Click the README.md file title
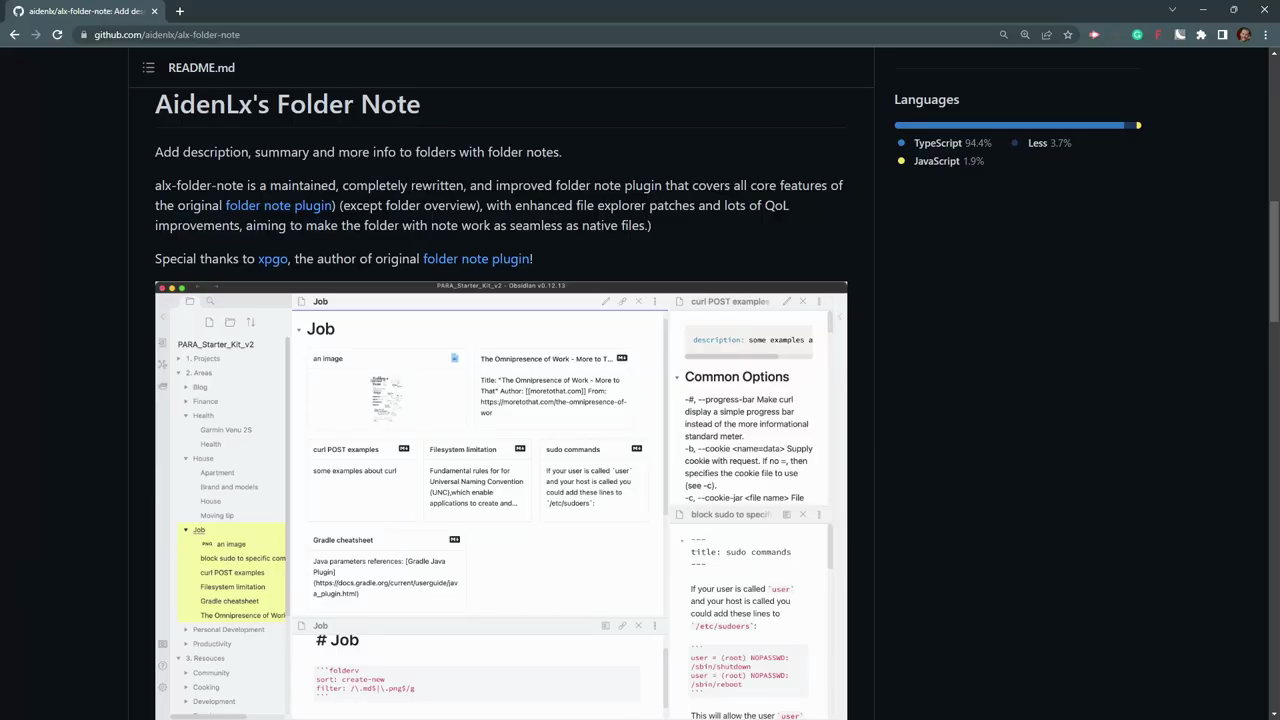 click(201, 68)
